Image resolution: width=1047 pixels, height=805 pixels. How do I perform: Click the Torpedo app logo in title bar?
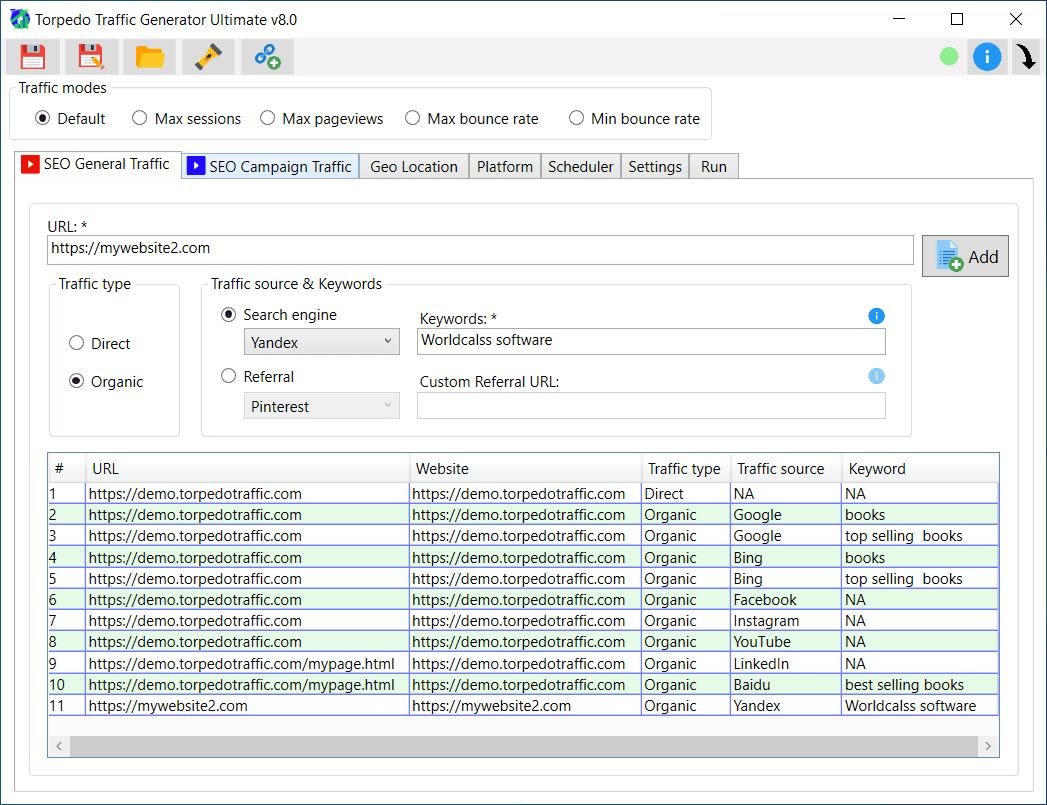[20, 19]
